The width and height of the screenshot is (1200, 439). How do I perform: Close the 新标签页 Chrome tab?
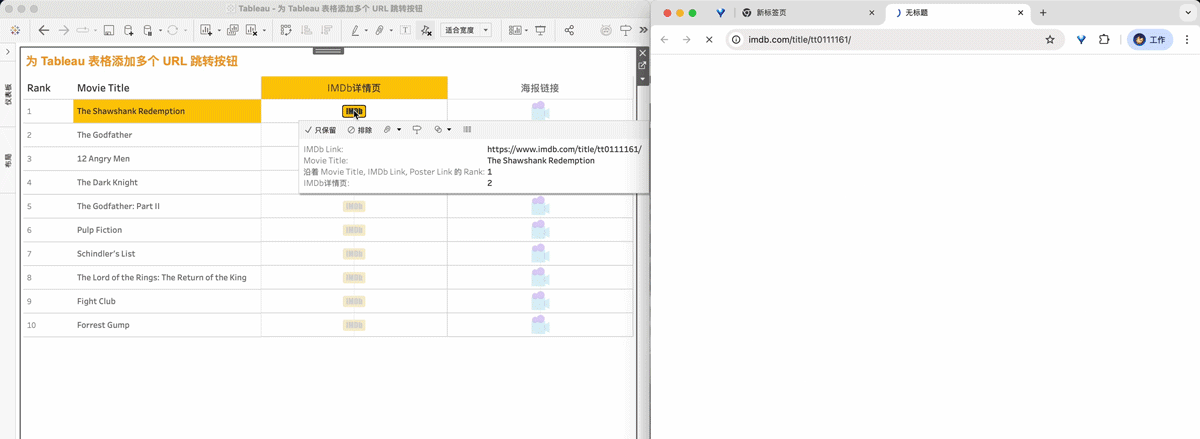(871, 13)
